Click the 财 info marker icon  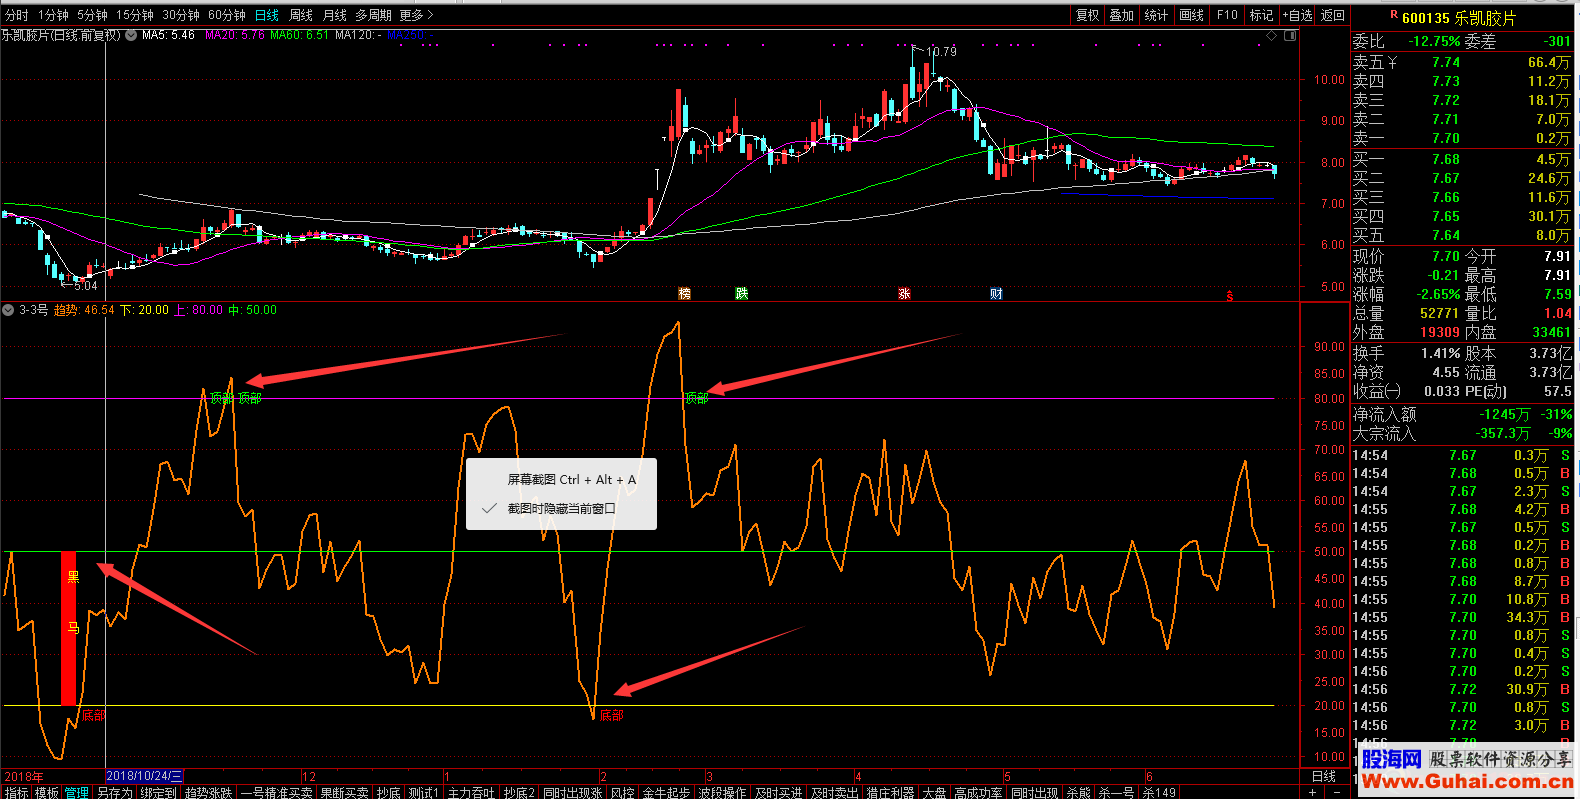tap(996, 294)
